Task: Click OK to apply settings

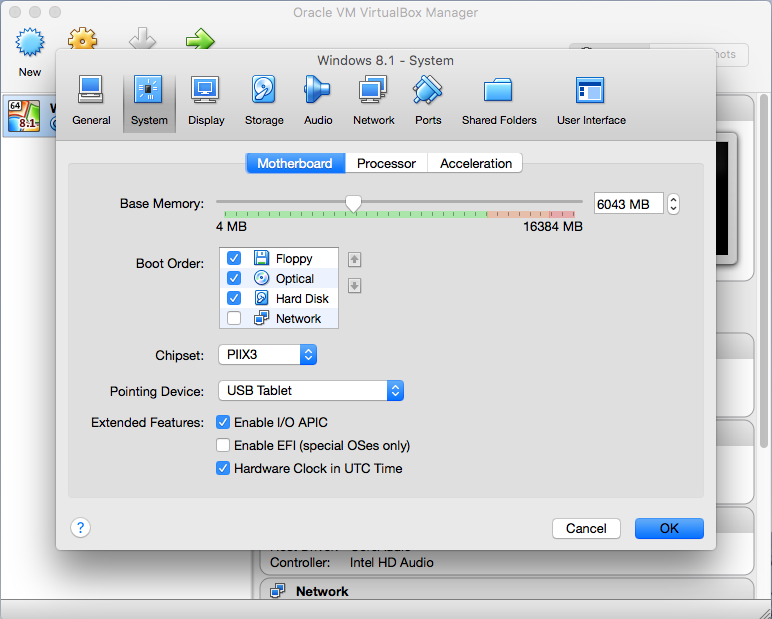Action: coord(669,528)
